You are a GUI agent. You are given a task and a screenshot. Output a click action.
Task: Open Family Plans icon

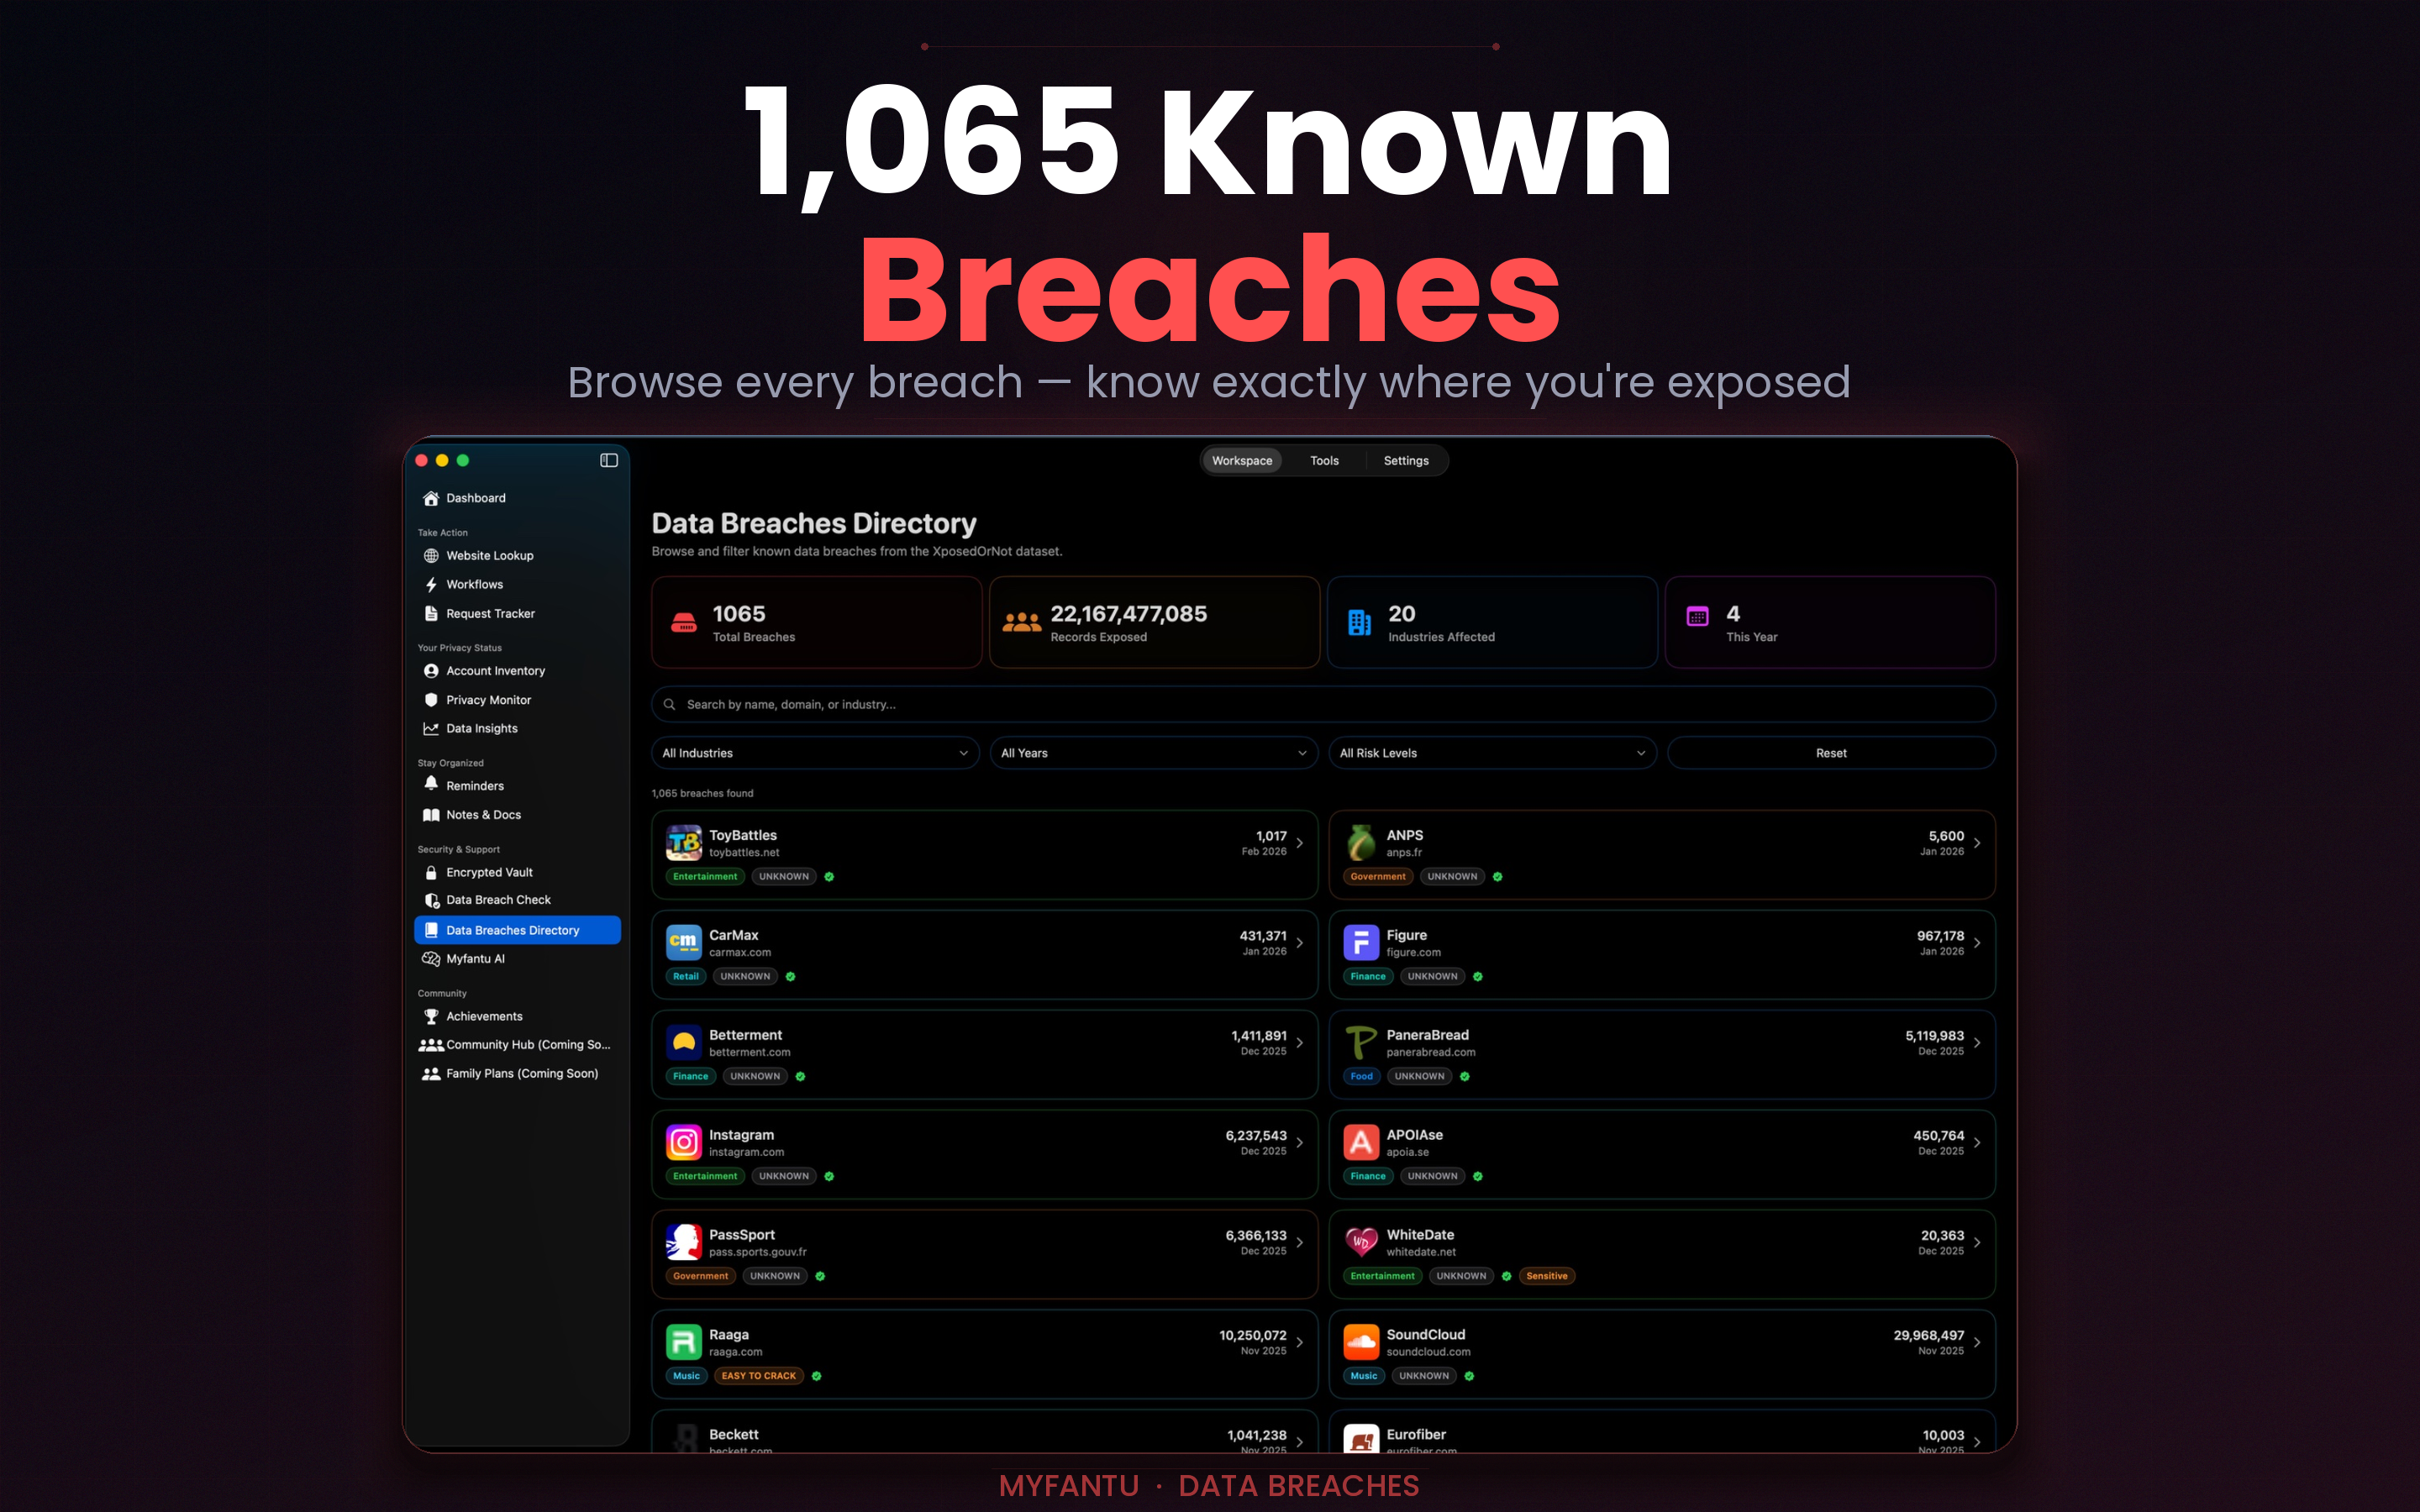coord(431,1074)
